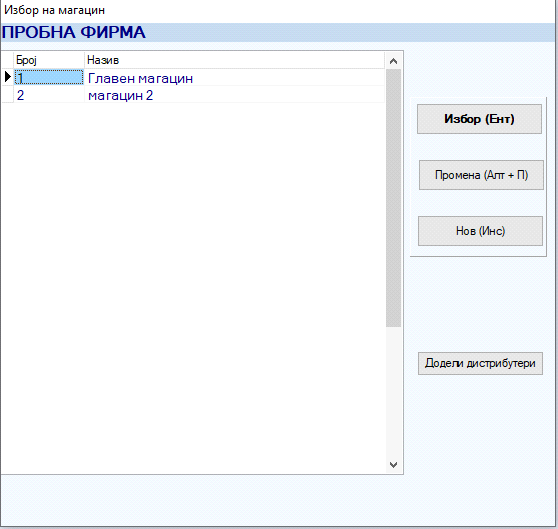Click the Избор (Ент) button
The image size is (558, 529).
coord(479,119)
